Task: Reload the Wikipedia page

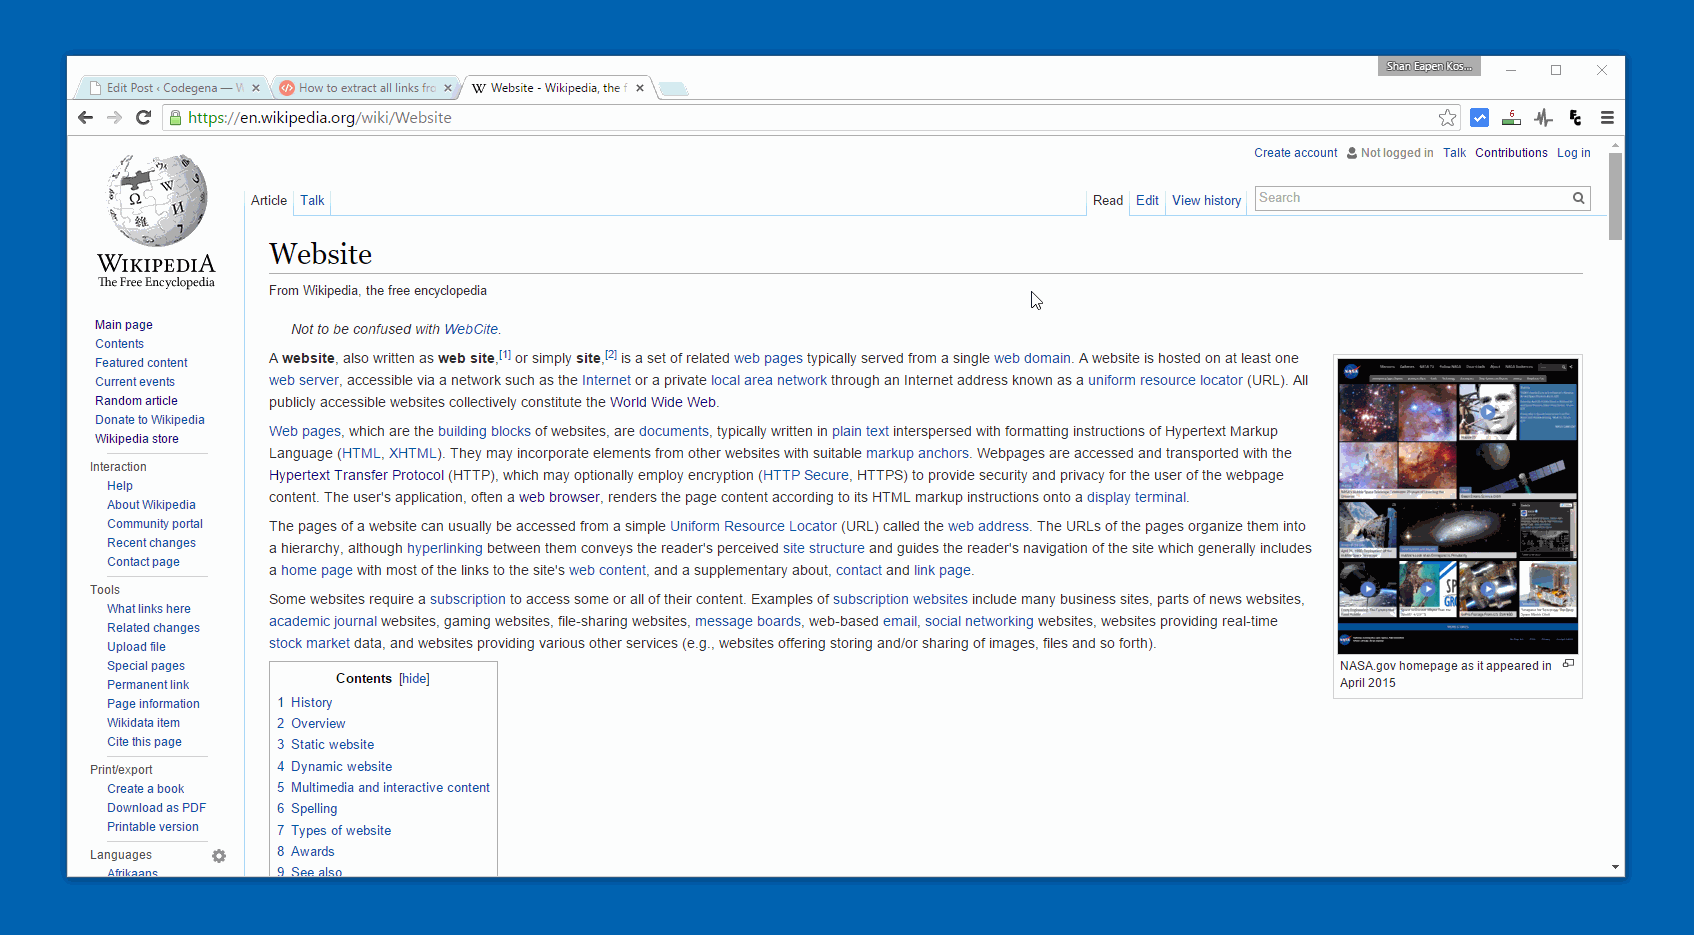Action: pyautogui.click(x=144, y=118)
